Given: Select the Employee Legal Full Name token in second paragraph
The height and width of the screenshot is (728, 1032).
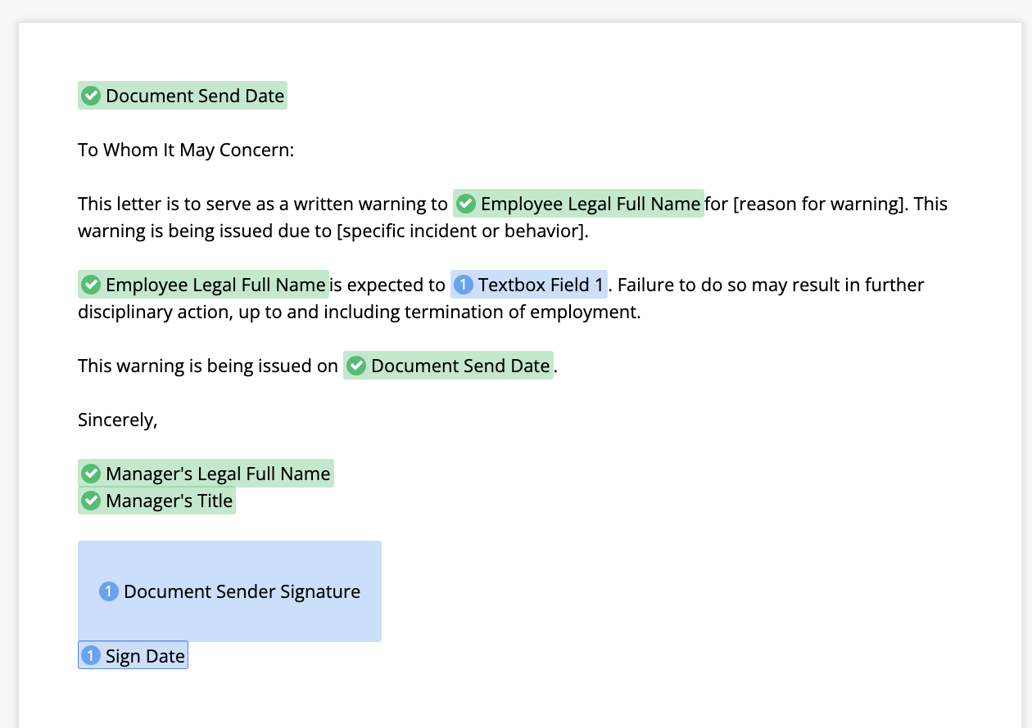Looking at the screenshot, I should pyautogui.click(x=203, y=284).
